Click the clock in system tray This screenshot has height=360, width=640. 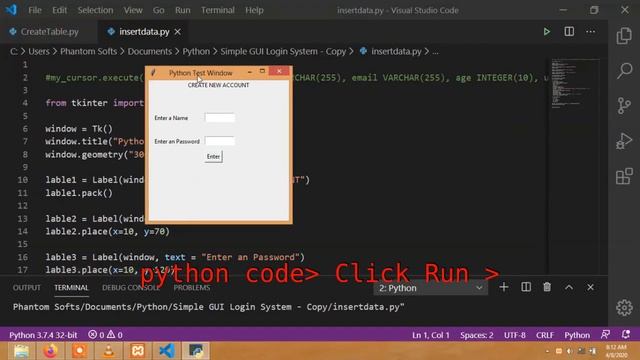click(x=616, y=351)
